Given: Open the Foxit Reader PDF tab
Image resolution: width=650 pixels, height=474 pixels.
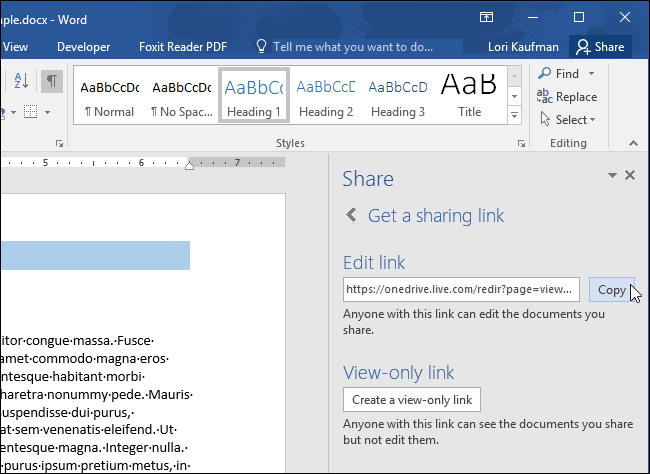Looking at the screenshot, I should pyautogui.click(x=184, y=47).
